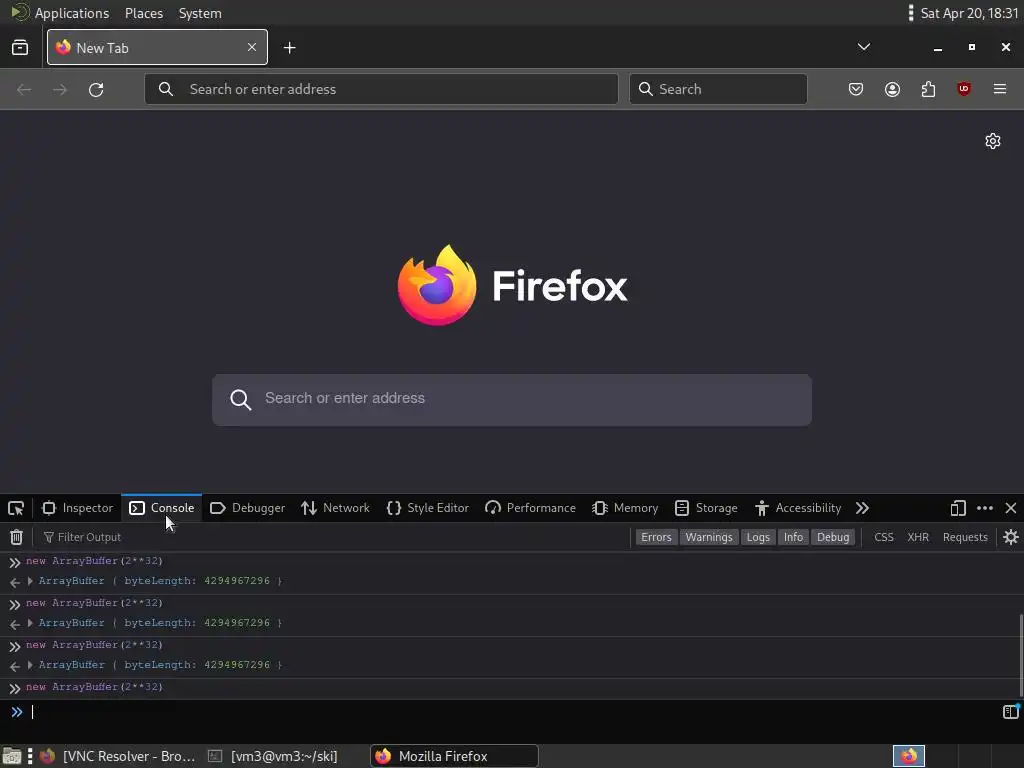
Task: Toggle the Requests filter
Action: point(965,537)
